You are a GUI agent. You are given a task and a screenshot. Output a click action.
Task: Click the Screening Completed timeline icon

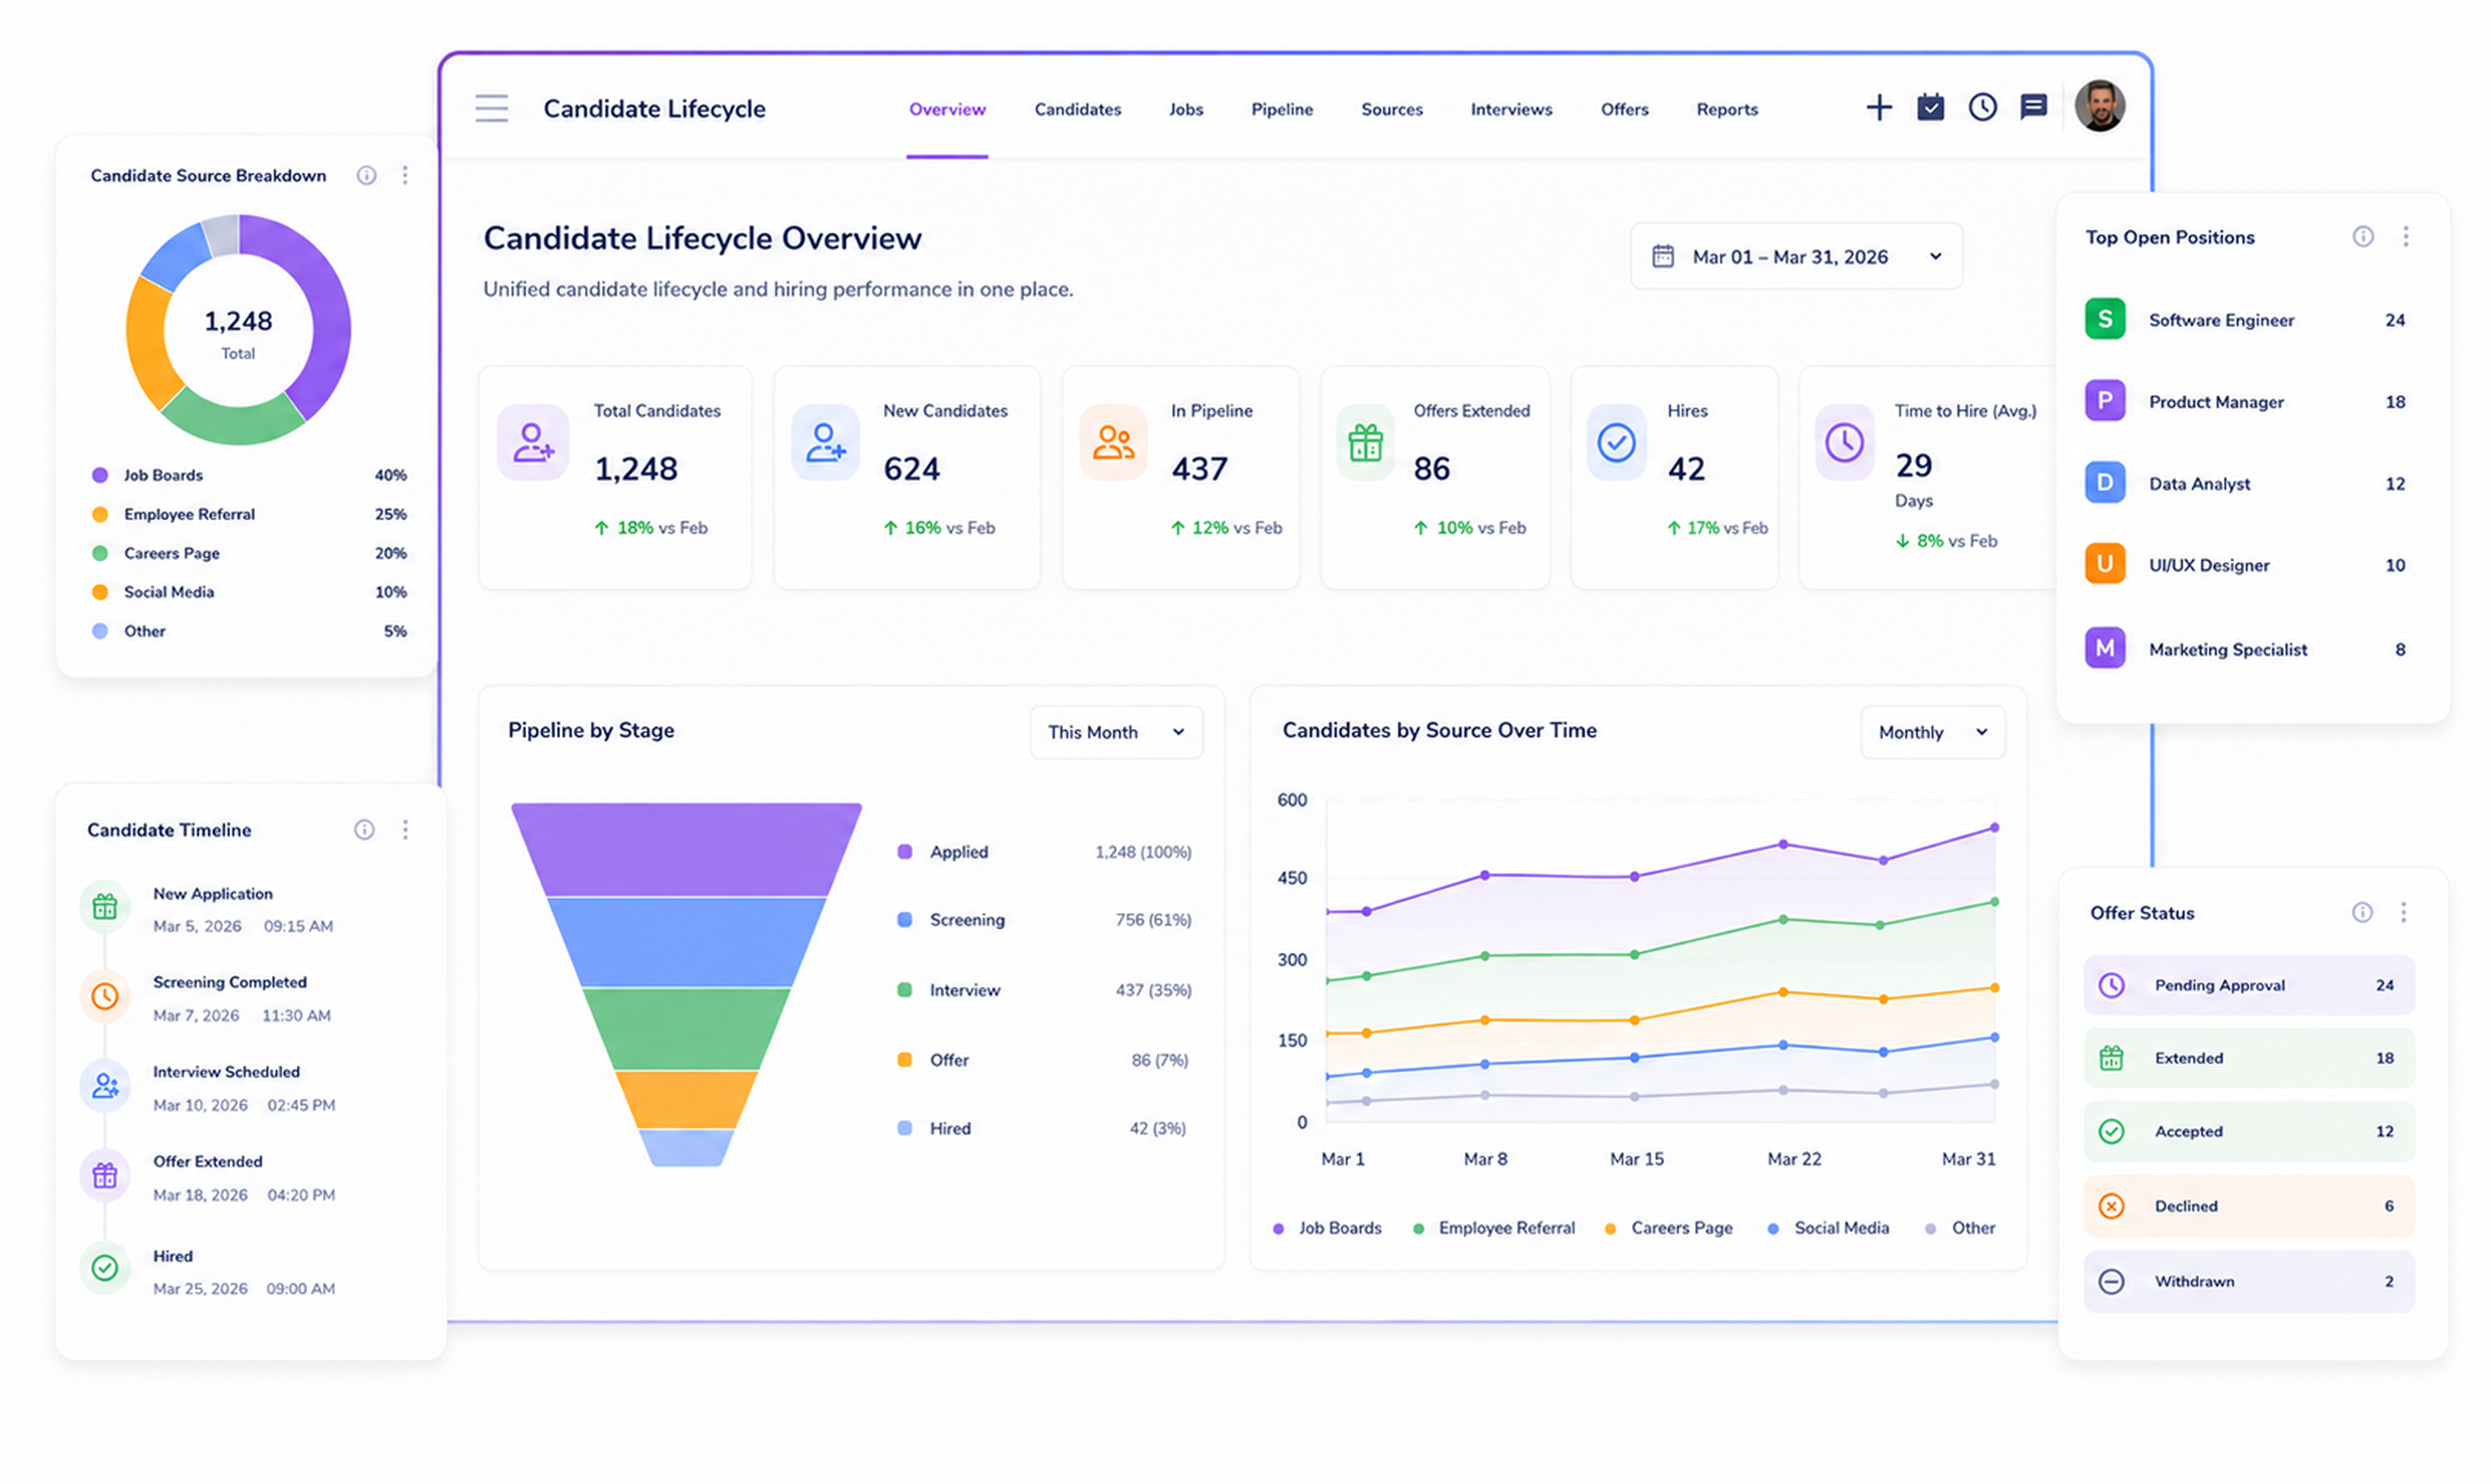pyautogui.click(x=105, y=997)
